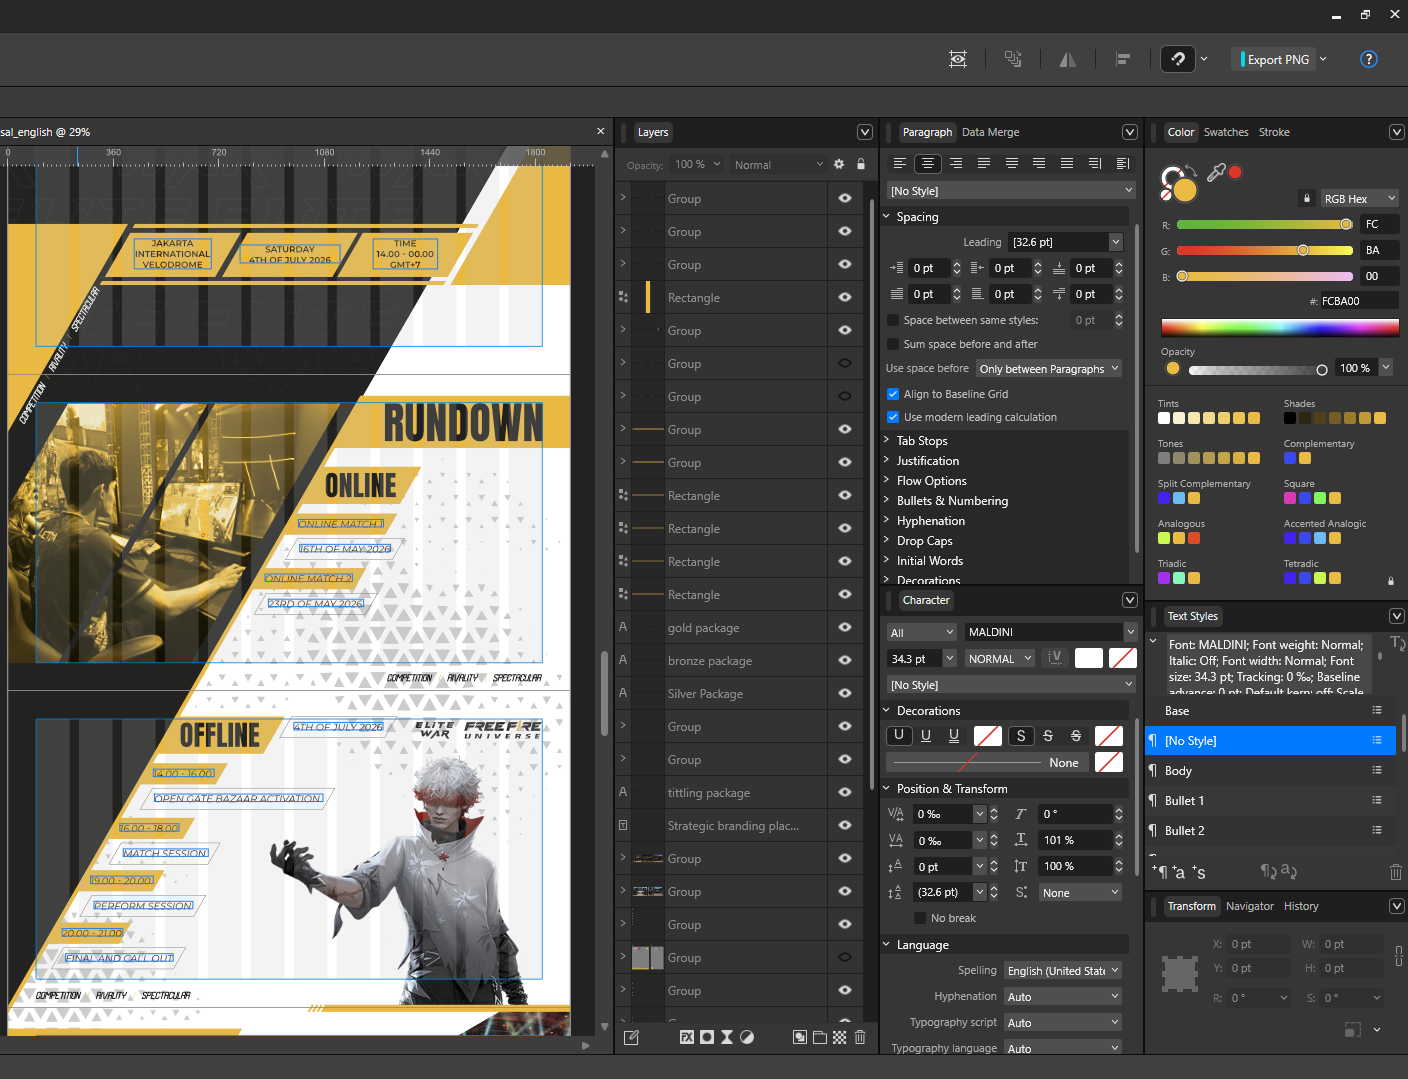Image resolution: width=1408 pixels, height=1079 pixels.
Task: Tick the No break checkbox
Action: click(920, 918)
